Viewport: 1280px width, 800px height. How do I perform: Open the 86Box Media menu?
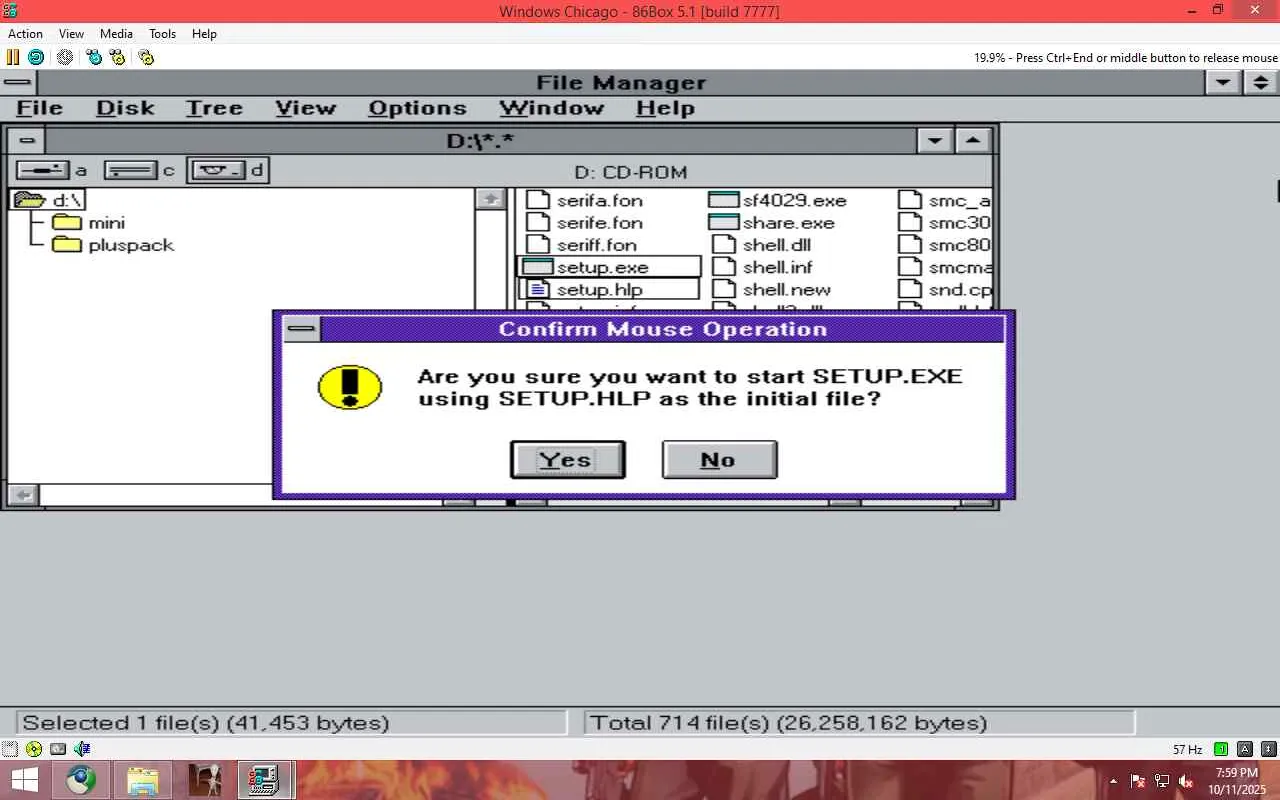point(116,34)
